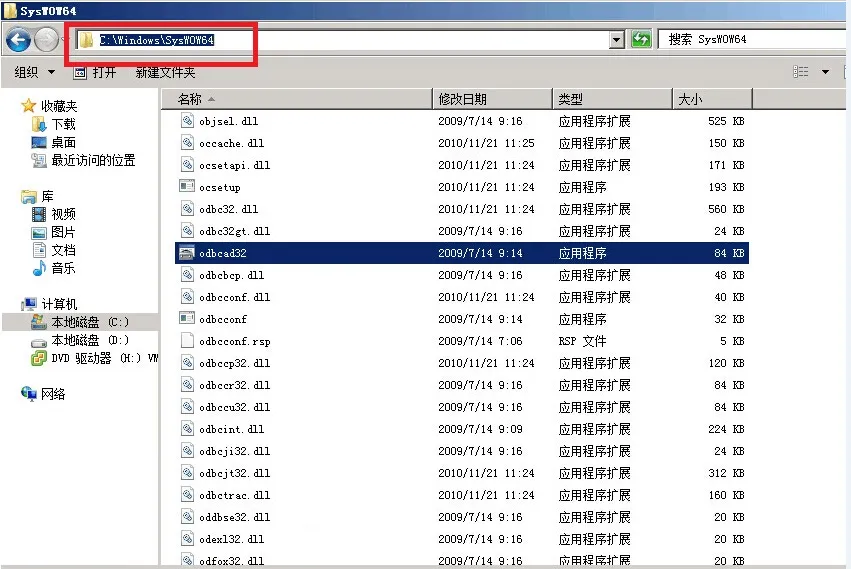Screen dimensions: 851x569
Task: Click the Back navigation arrow button
Action: (18, 40)
